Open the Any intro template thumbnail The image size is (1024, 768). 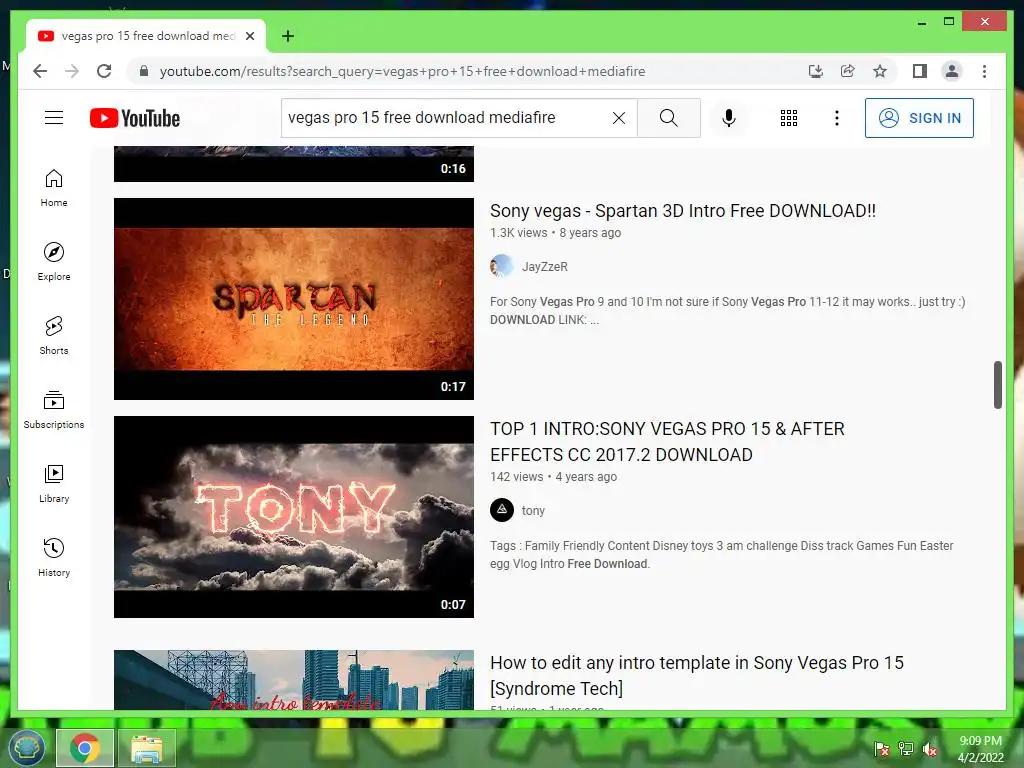coord(294,680)
